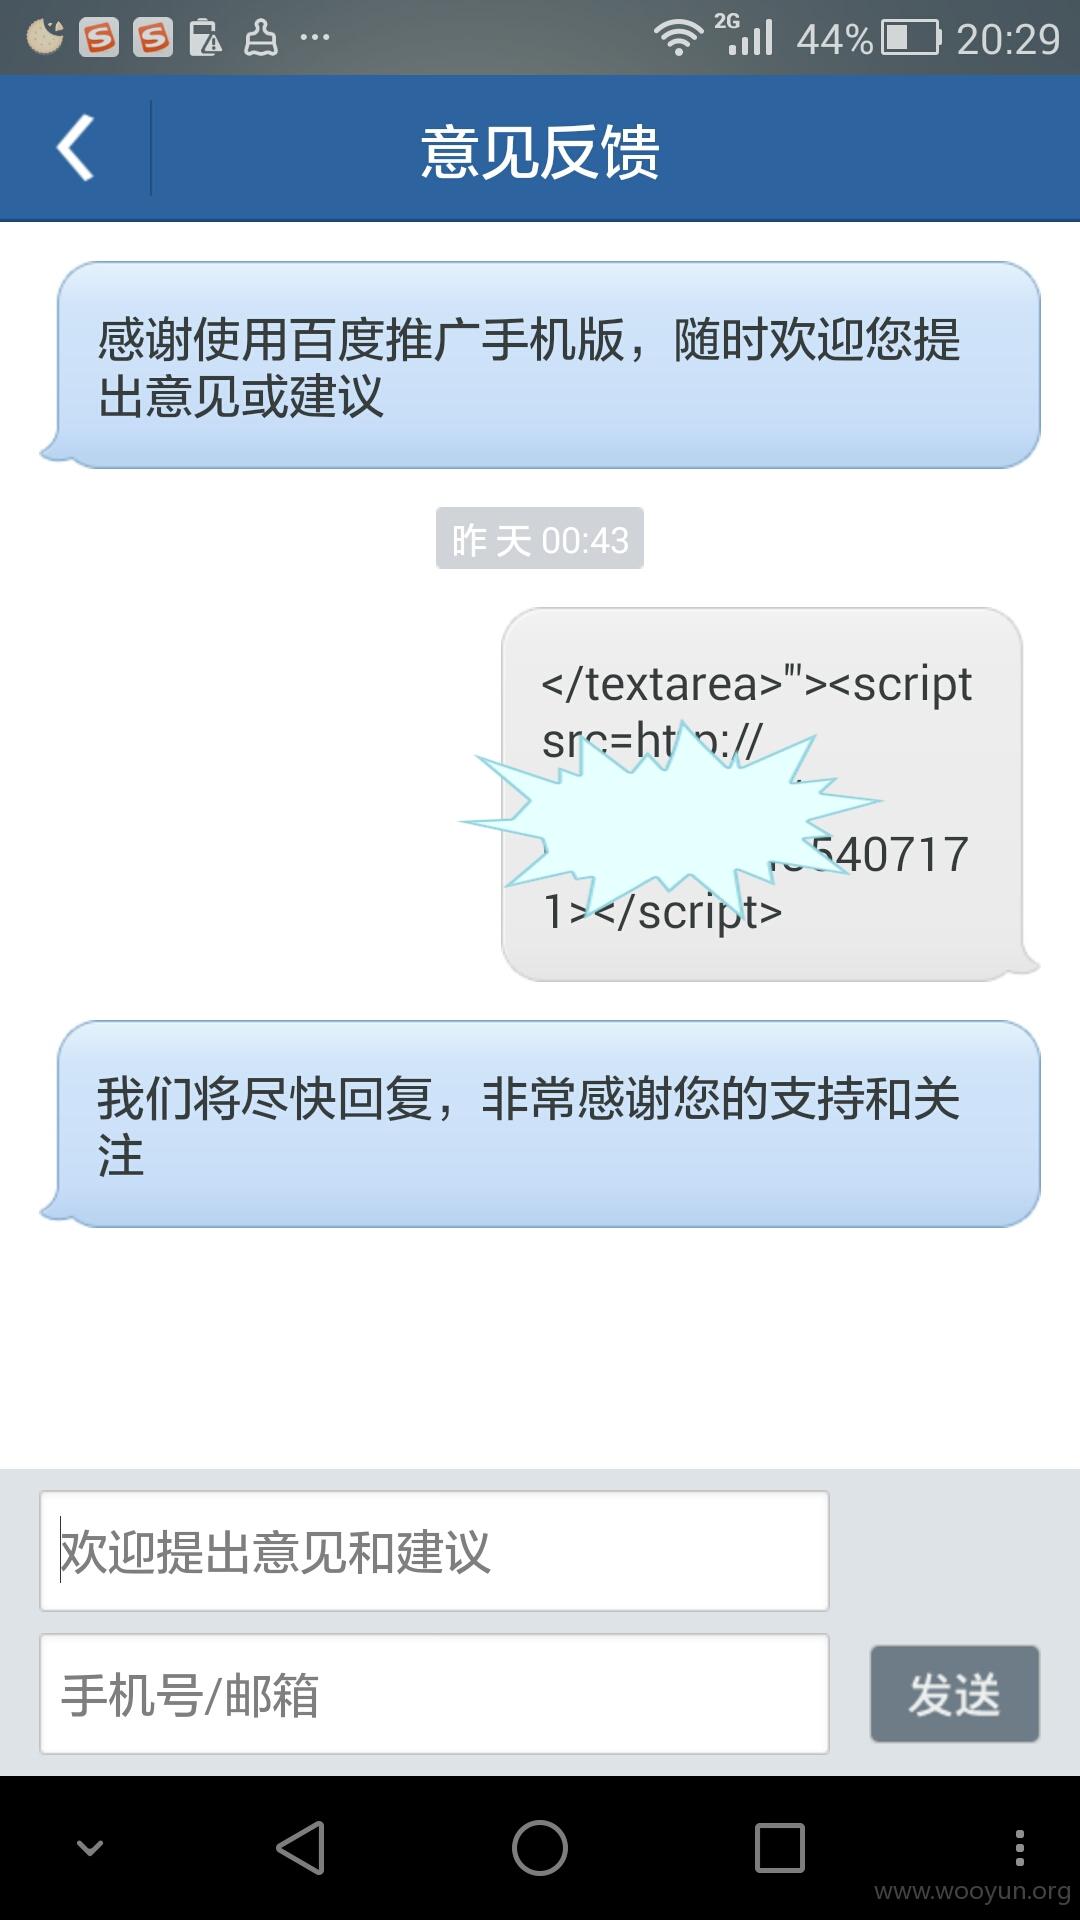
Task: Focus the 手机号/邮箱 contact field
Action: tap(434, 1694)
